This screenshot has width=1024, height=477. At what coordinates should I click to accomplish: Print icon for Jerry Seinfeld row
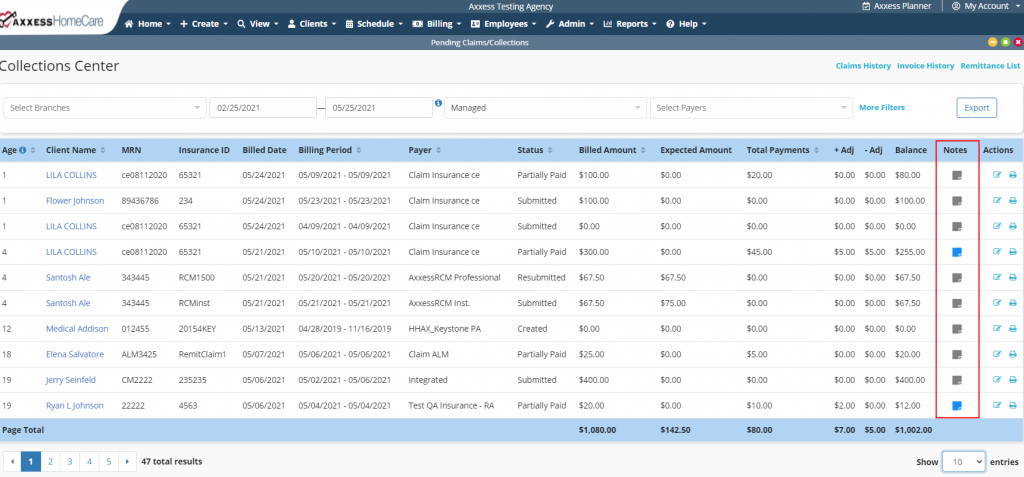[x=1013, y=380]
